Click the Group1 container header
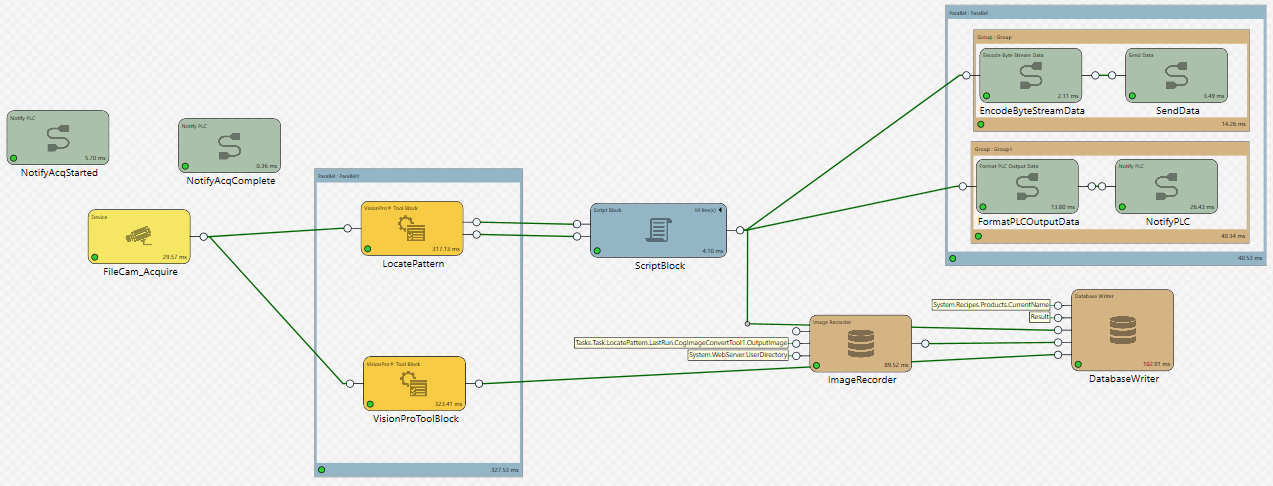 coord(1110,147)
